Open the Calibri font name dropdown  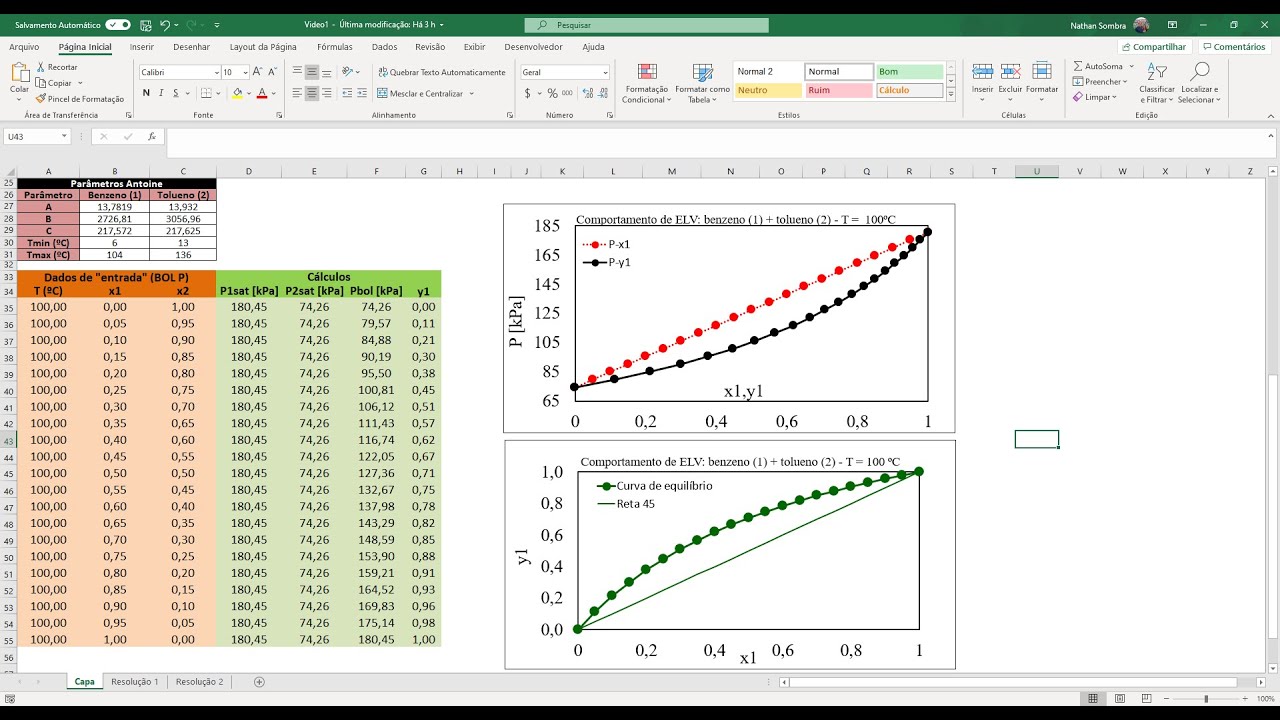click(217, 72)
